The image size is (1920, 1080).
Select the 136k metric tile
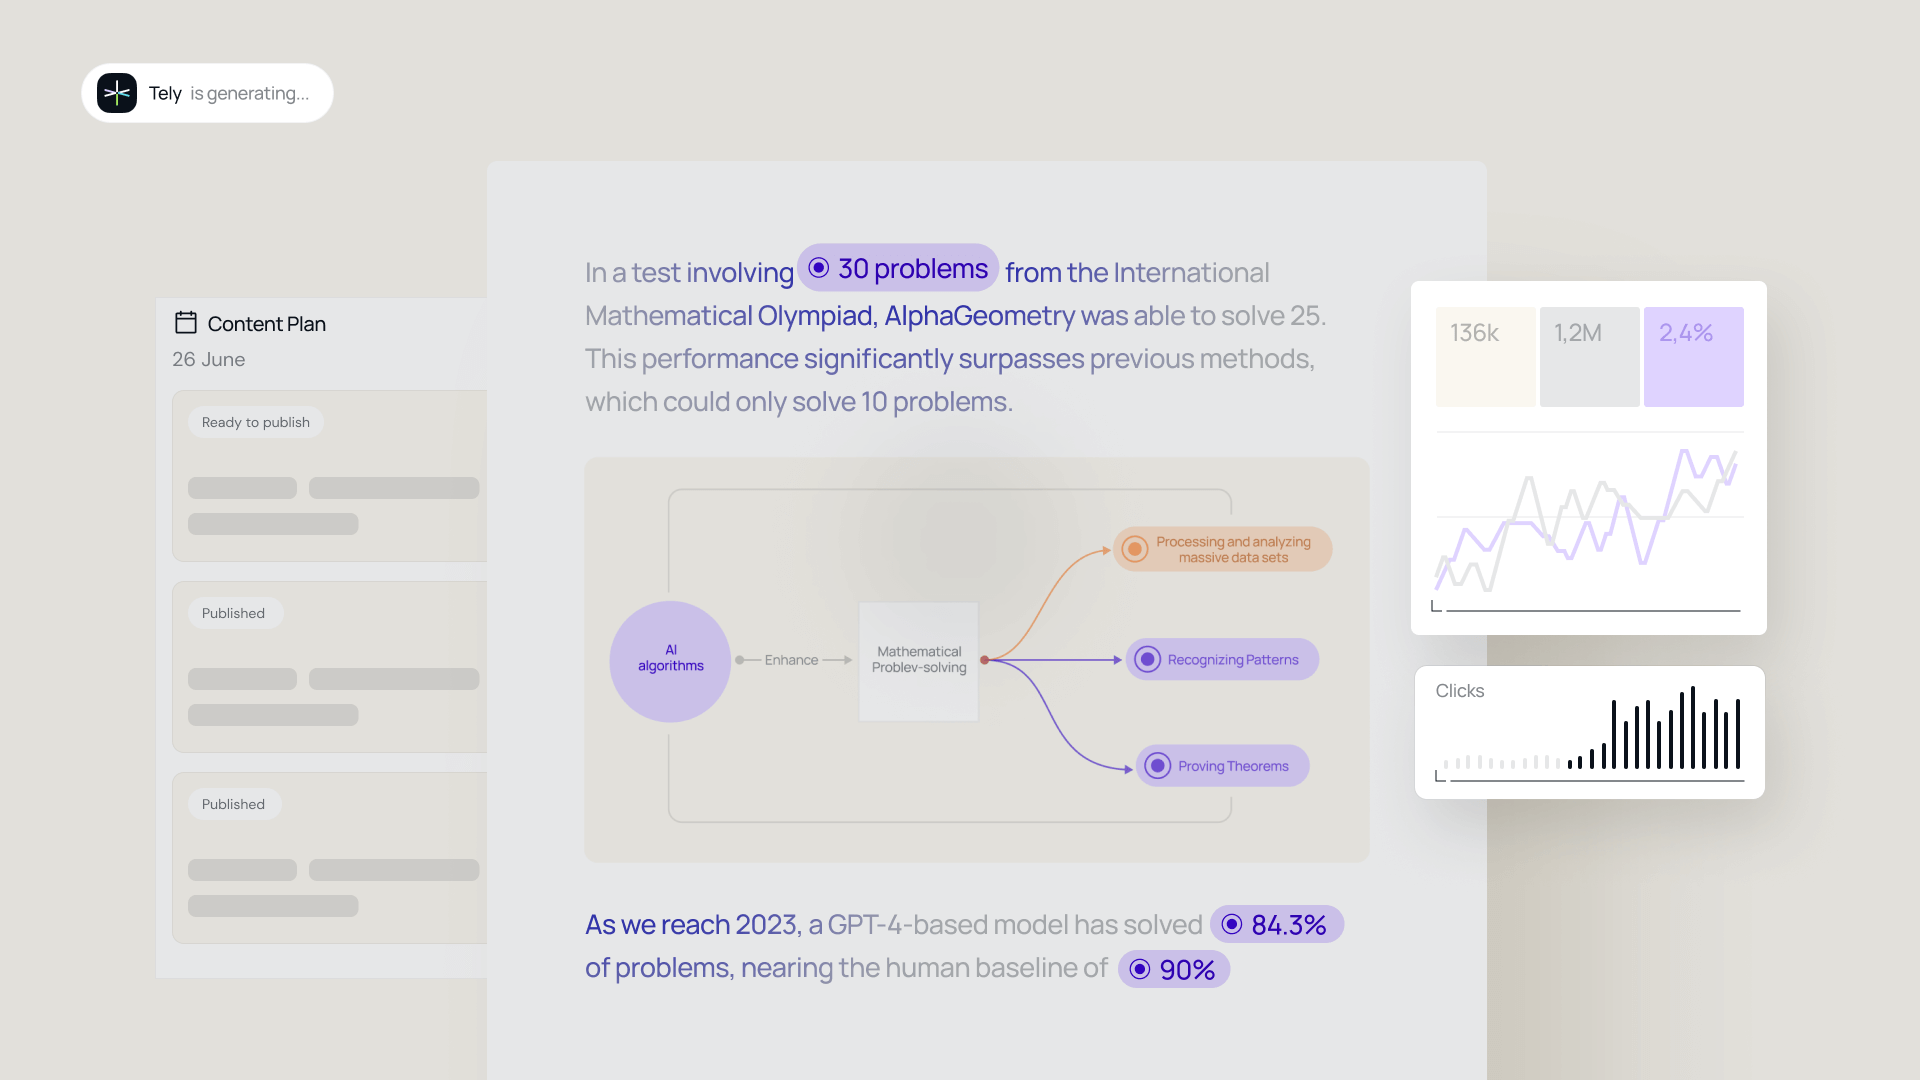1485,357
